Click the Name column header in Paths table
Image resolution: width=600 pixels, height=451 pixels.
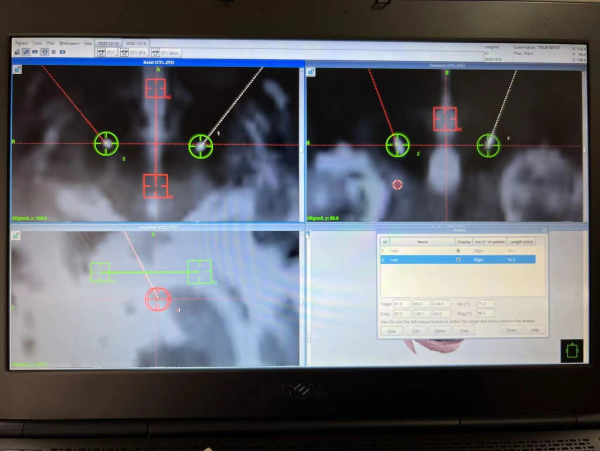click(x=422, y=241)
